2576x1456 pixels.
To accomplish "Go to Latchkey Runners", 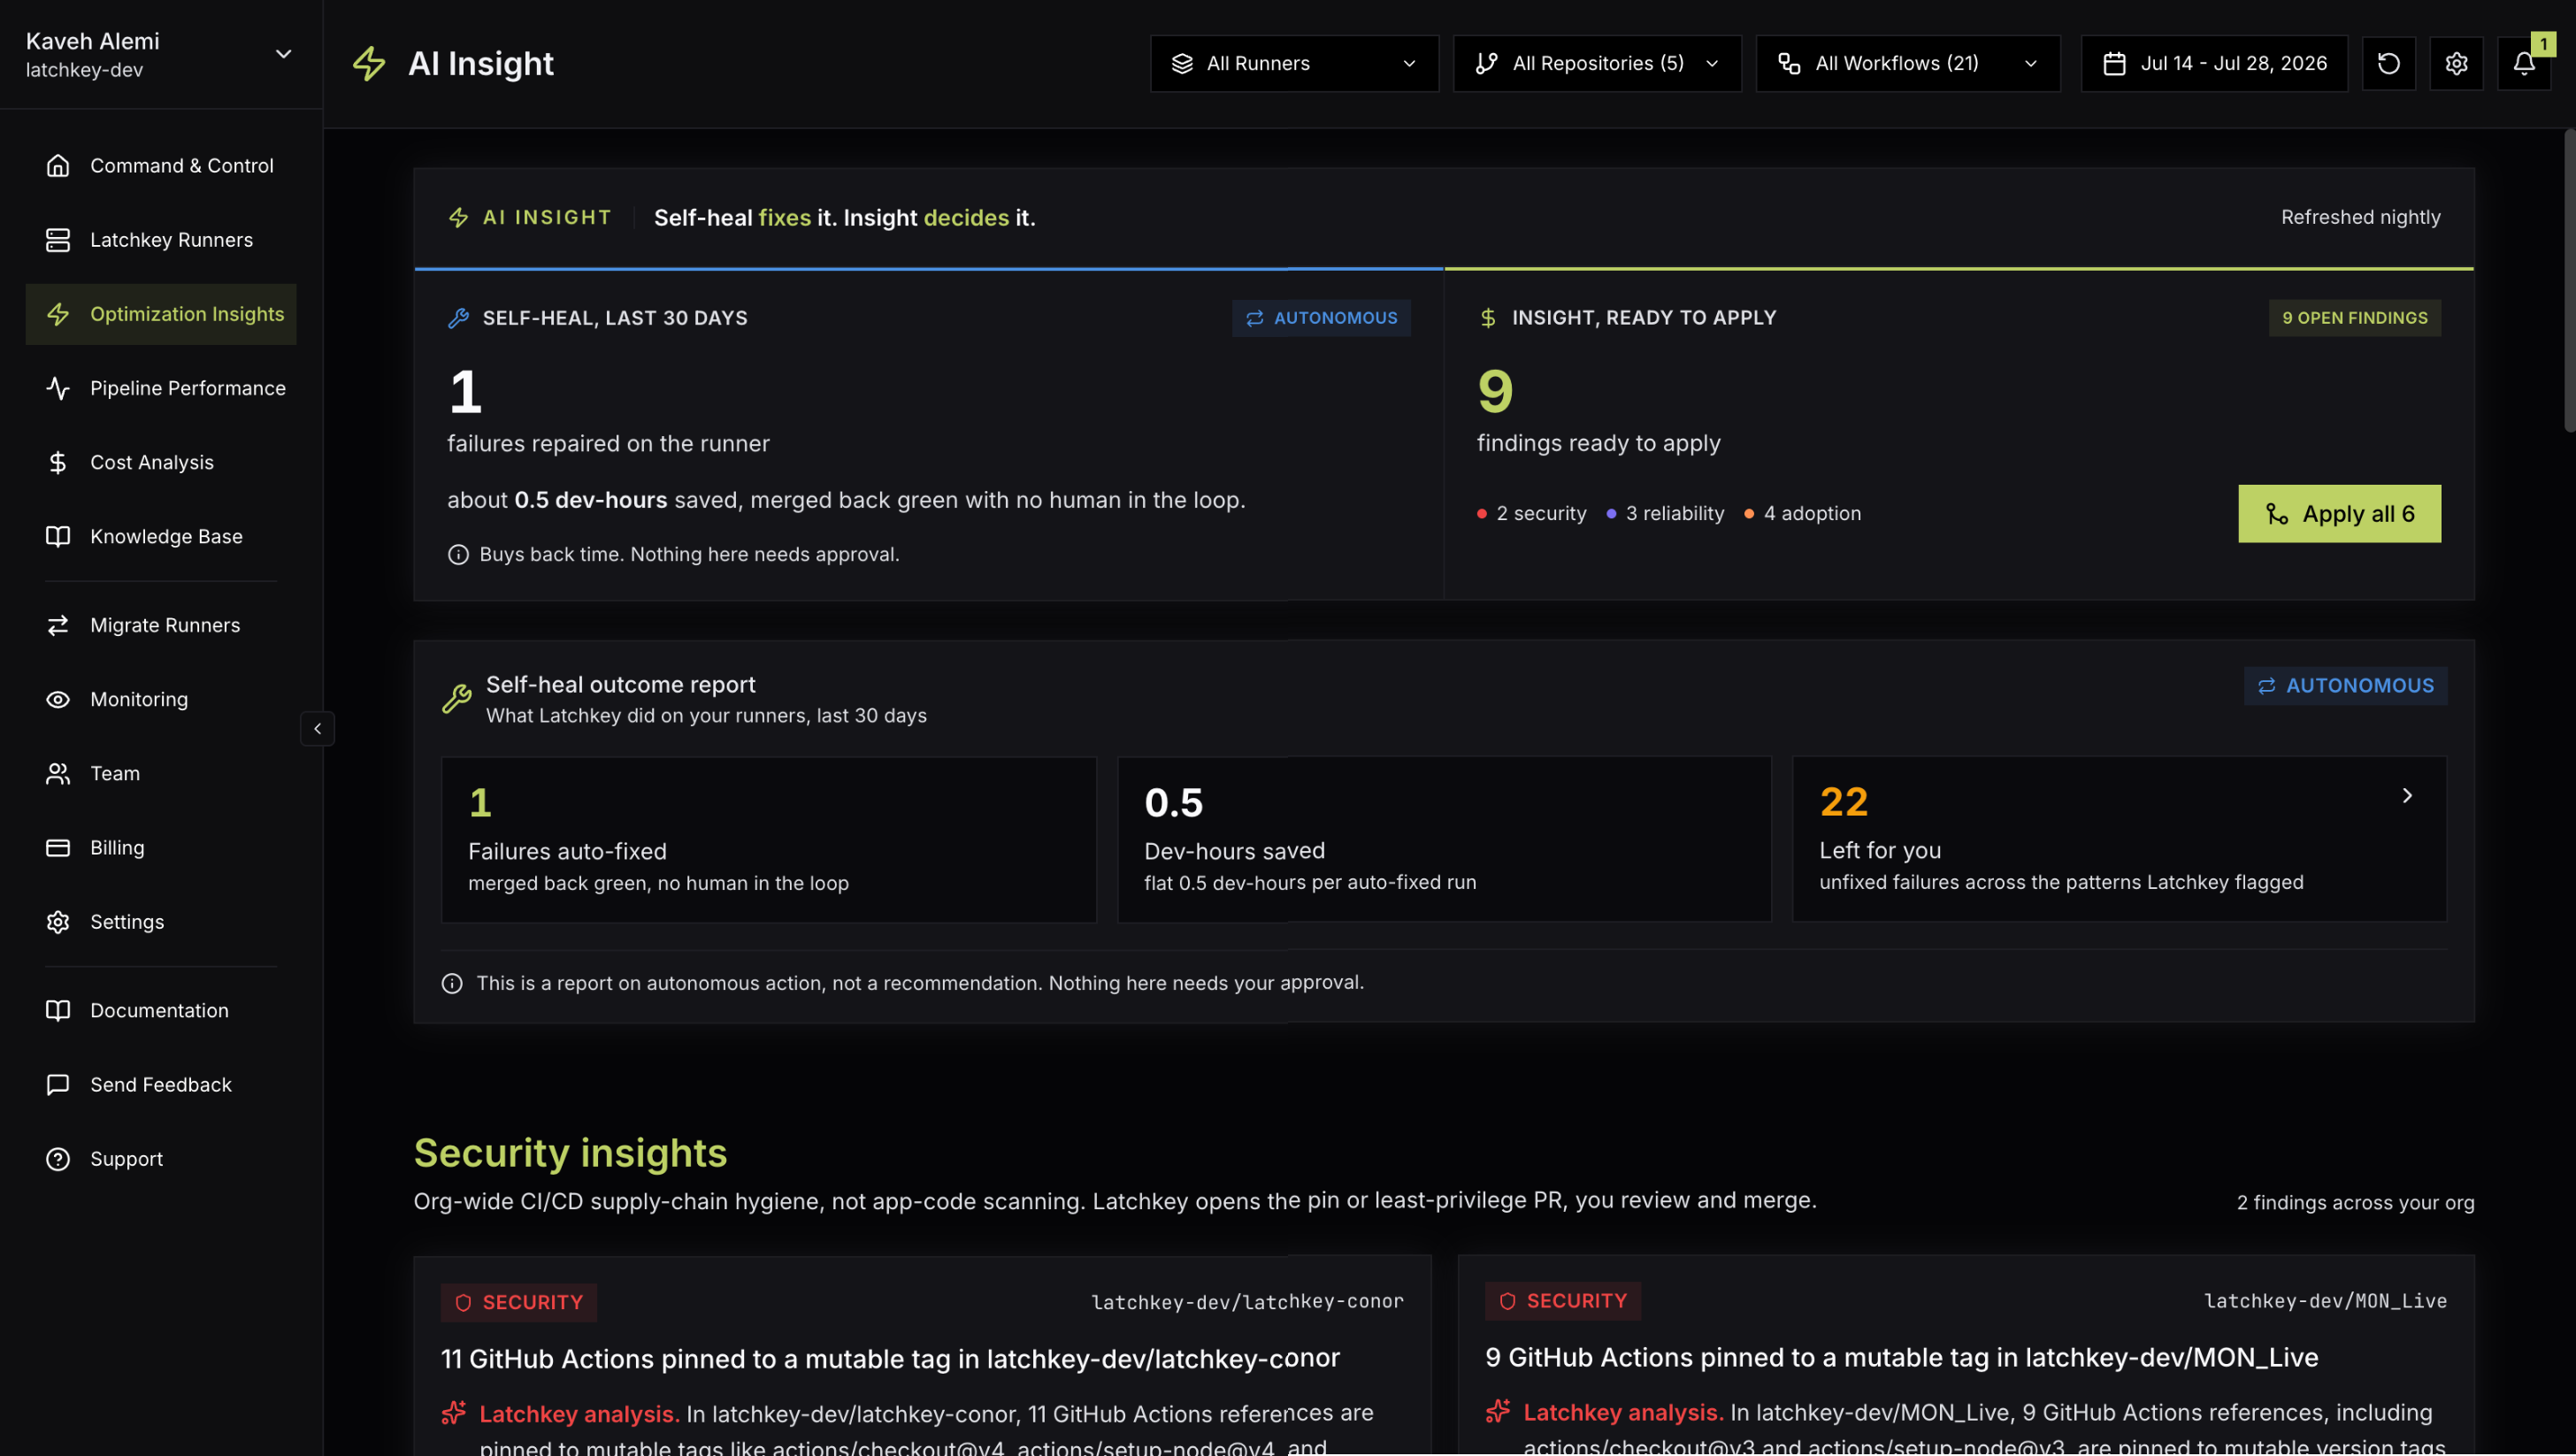I will pos(160,240).
